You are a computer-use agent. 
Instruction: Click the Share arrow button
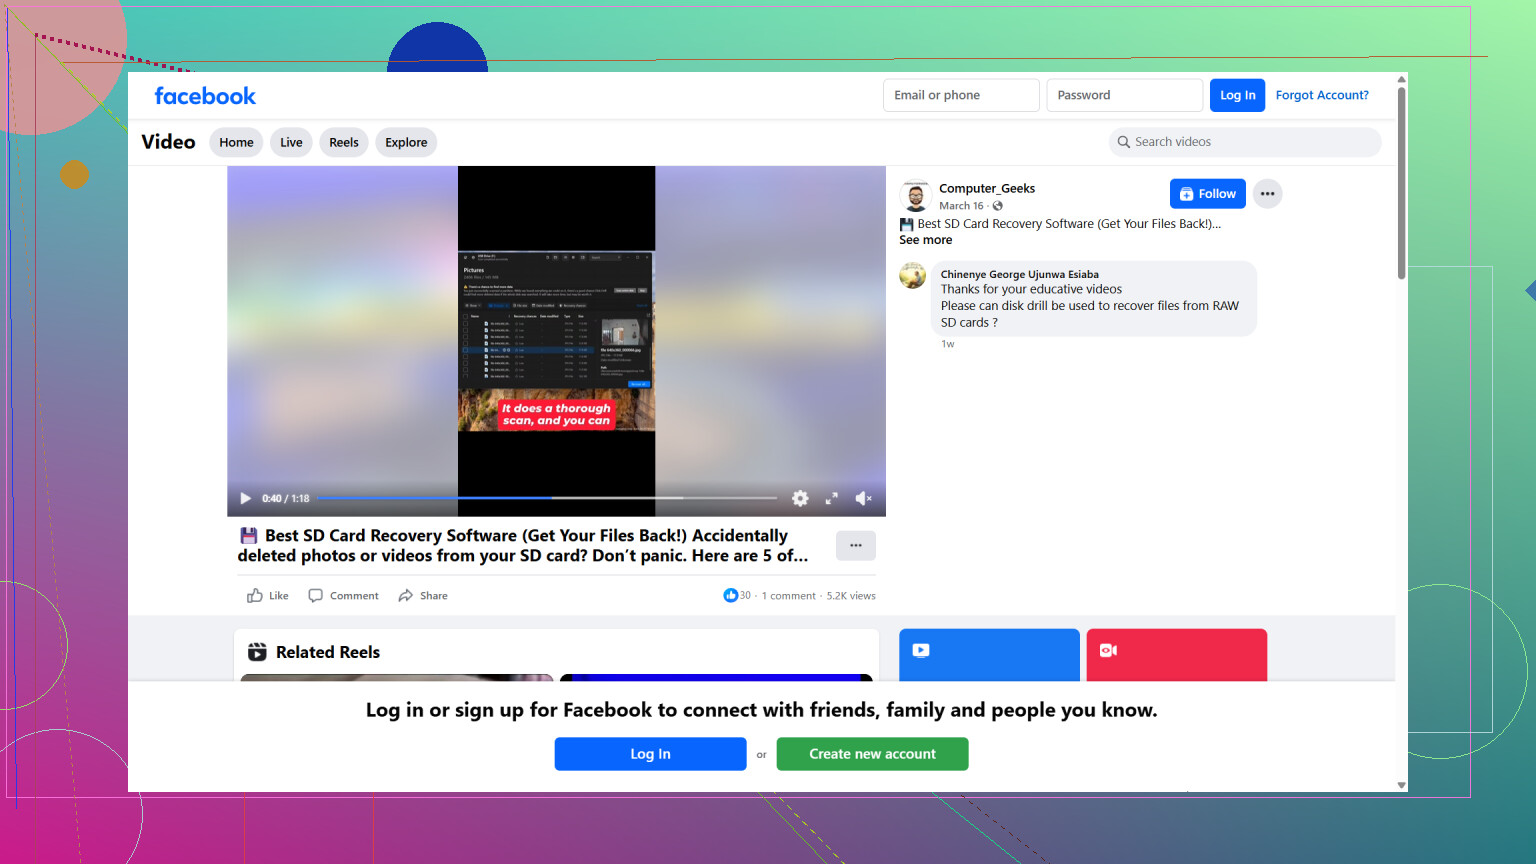[x=423, y=596]
